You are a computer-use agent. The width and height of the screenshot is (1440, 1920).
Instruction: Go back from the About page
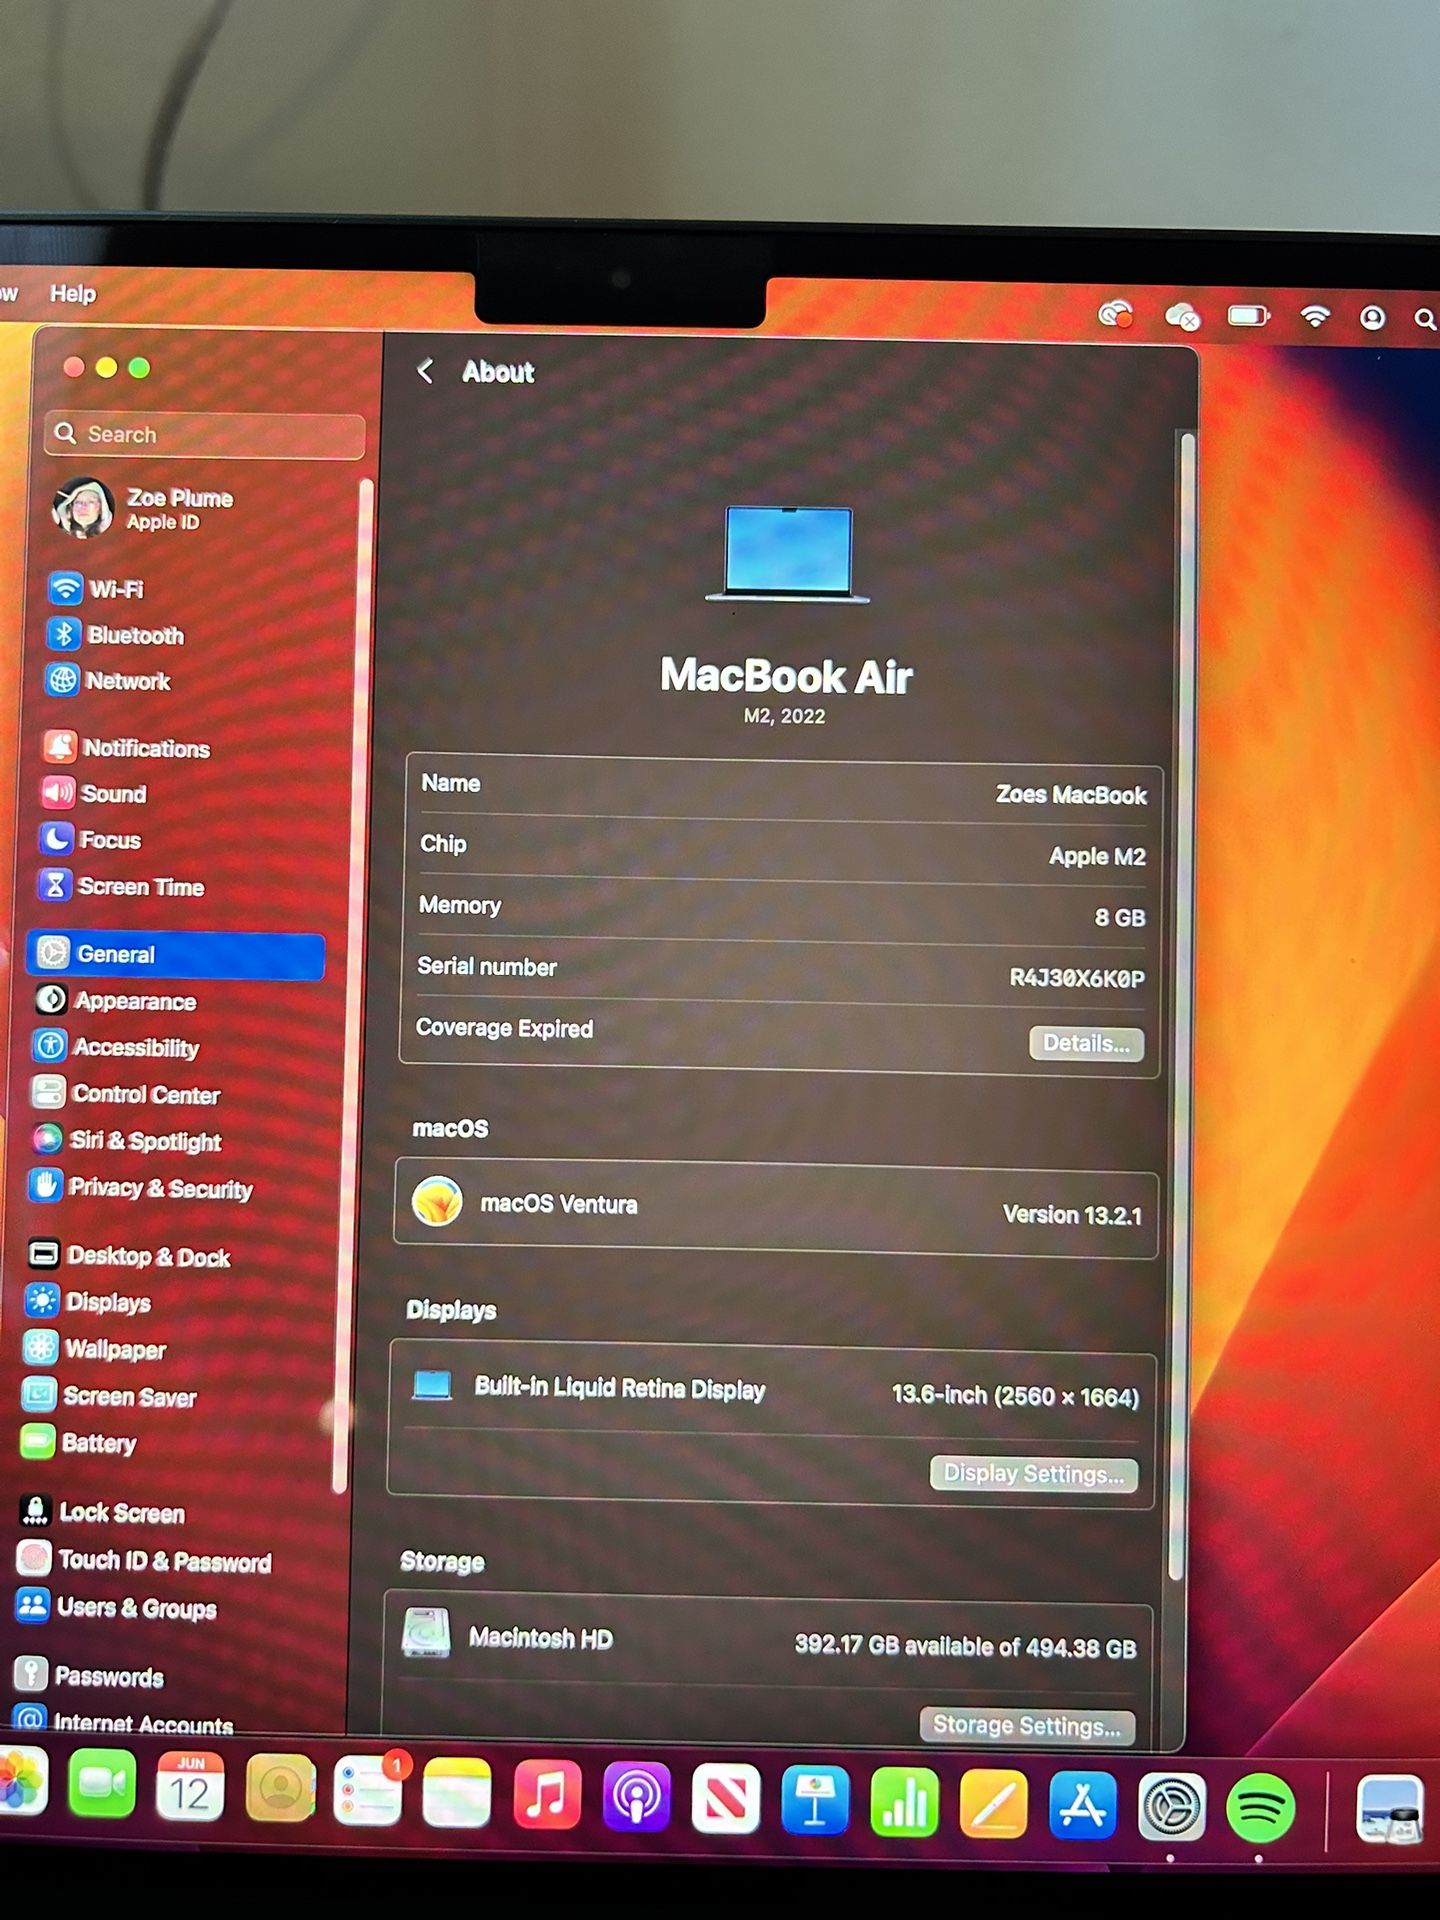pyautogui.click(x=425, y=371)
